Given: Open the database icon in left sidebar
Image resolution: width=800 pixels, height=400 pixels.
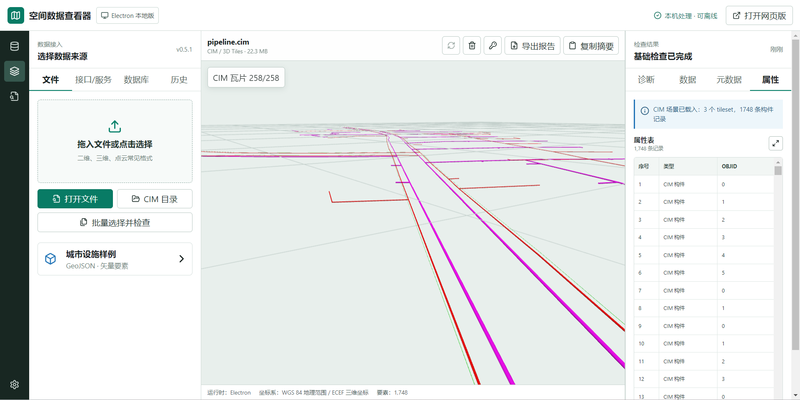Looking at the screenshot, I should 14,46.
